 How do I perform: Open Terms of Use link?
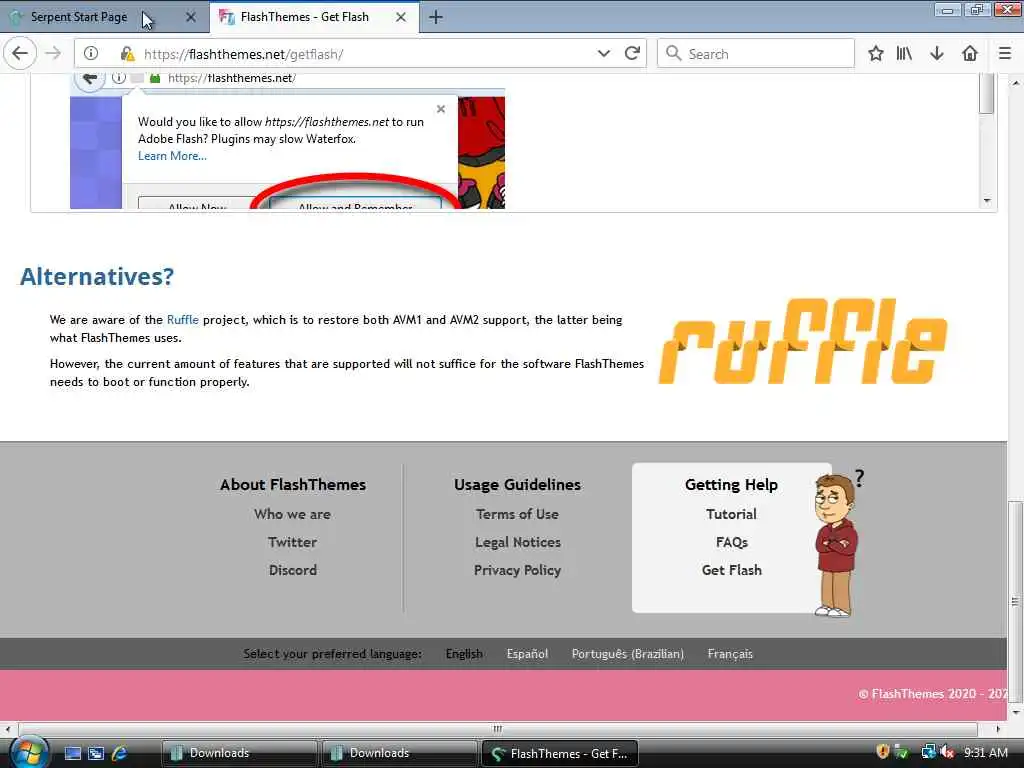[x=517, y=514]
